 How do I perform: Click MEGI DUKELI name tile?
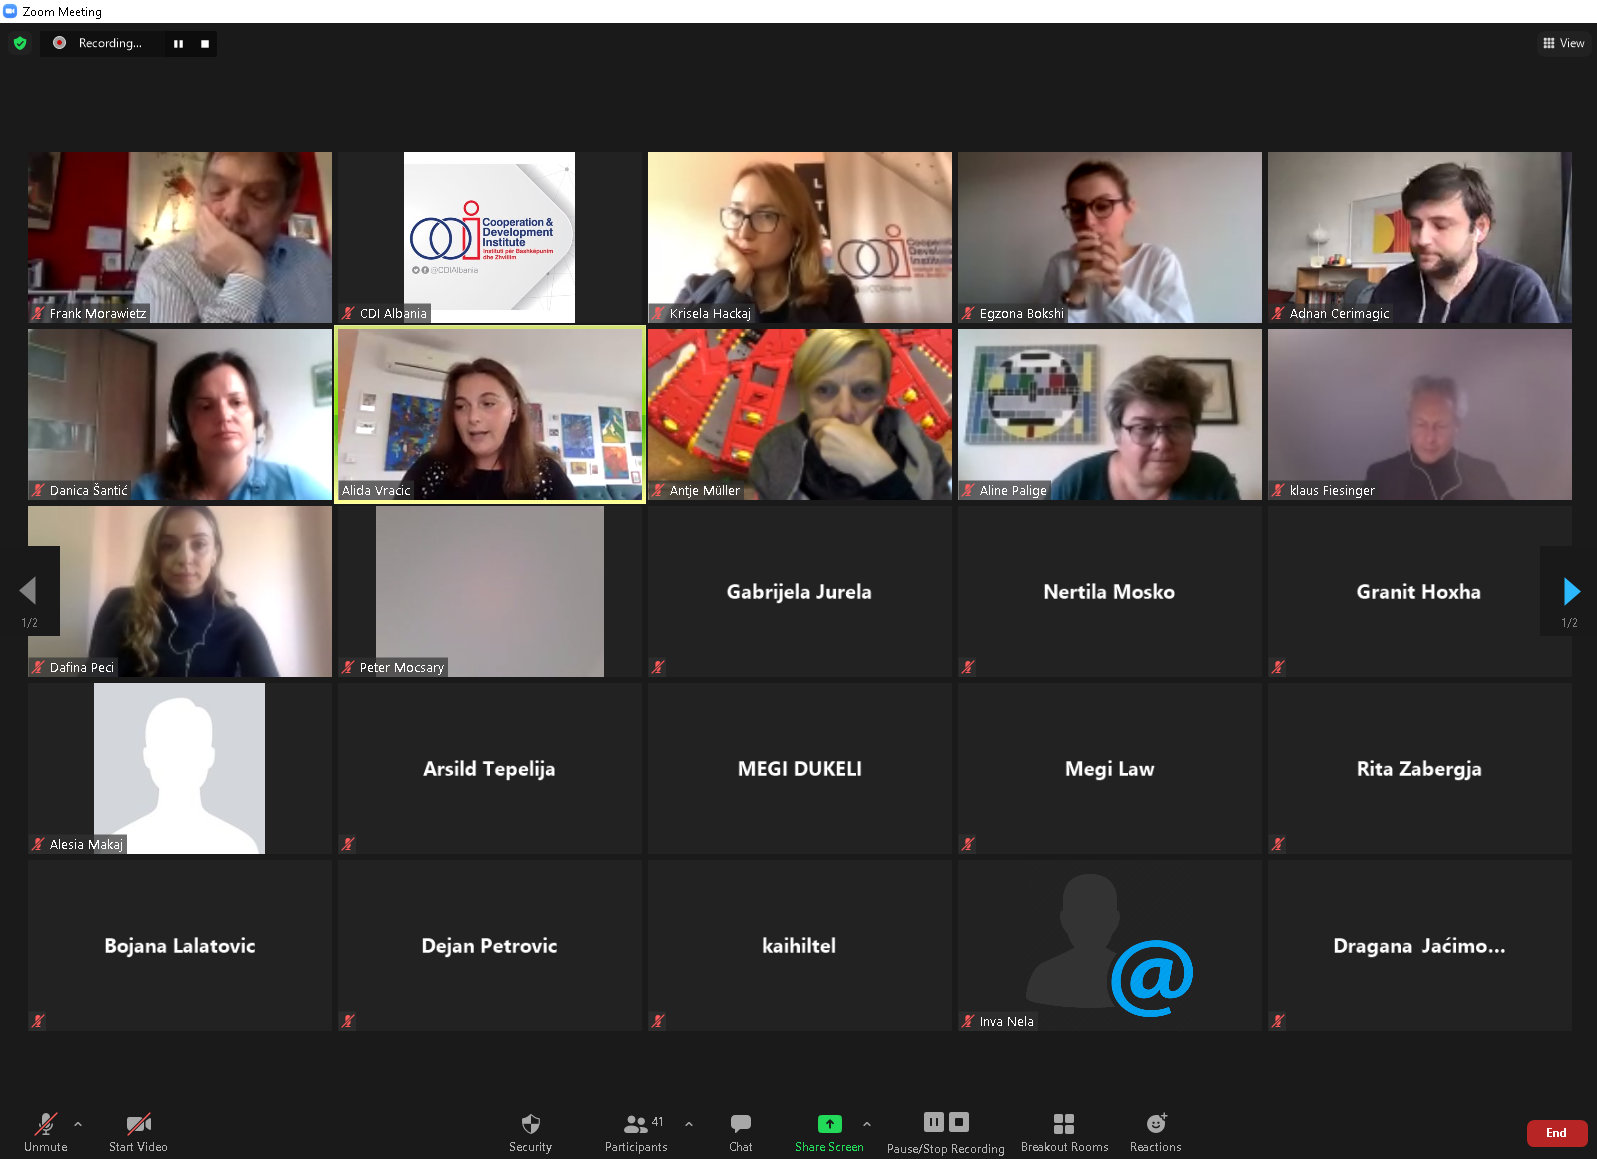(800, 768)
